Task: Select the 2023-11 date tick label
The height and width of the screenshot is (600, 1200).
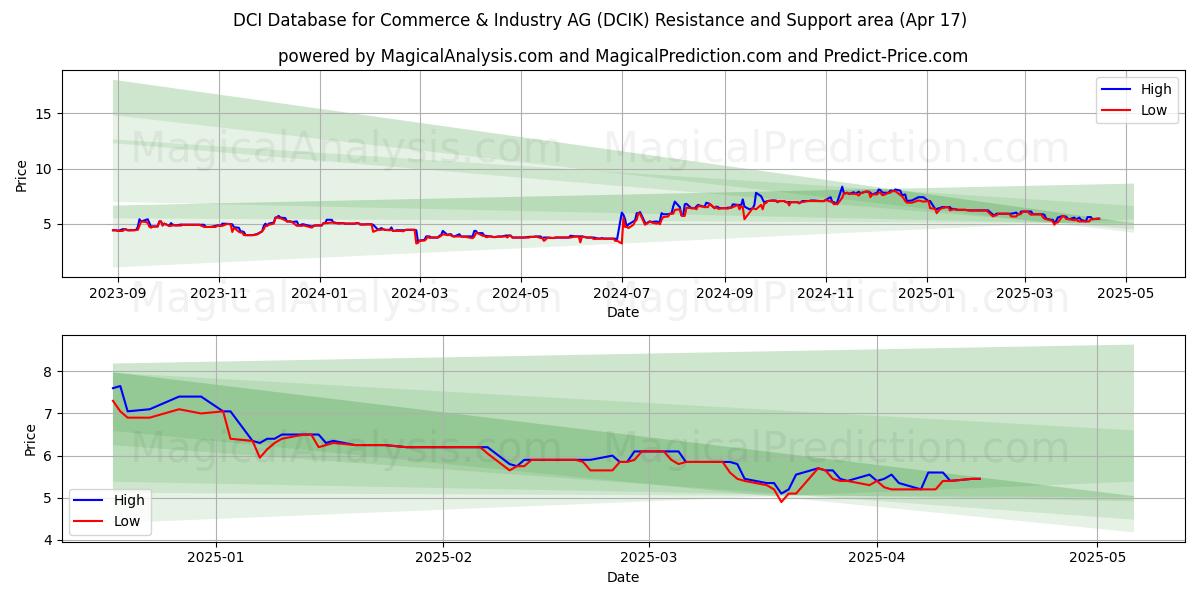Action: (219, 293)
